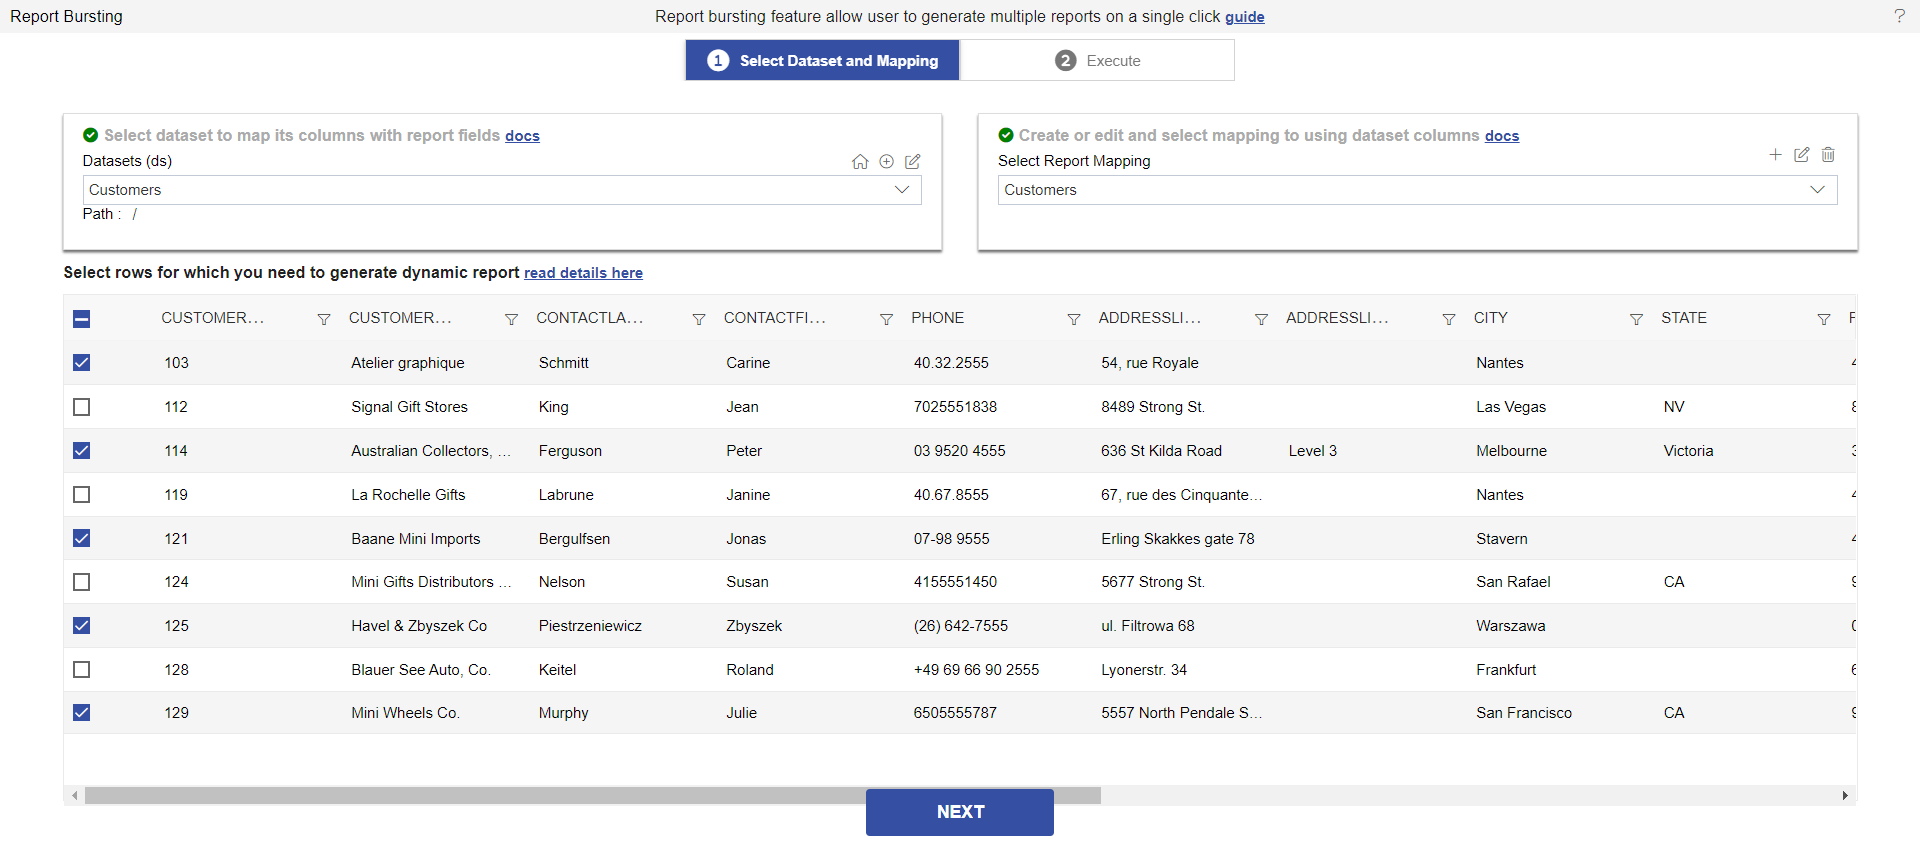Add new report mapping plus icon
The image size is (1920, 848).
[1775, 155]
